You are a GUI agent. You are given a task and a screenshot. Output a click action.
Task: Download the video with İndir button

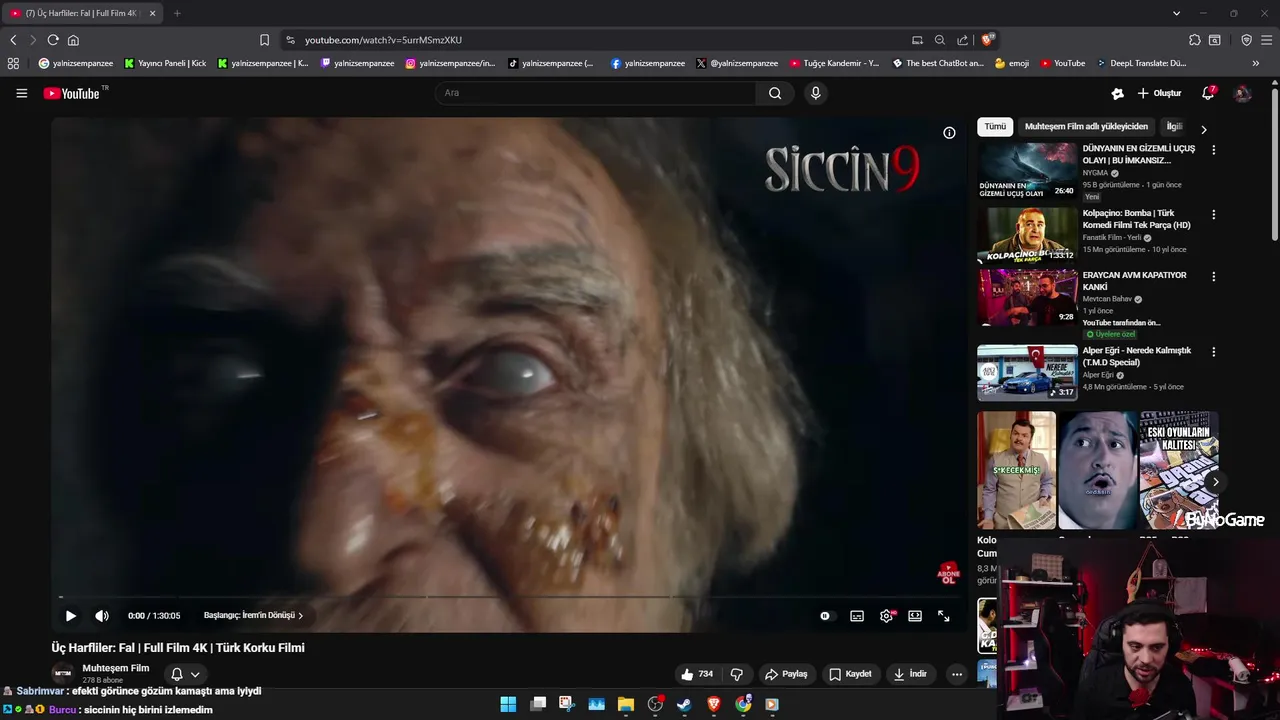(910, 674)
